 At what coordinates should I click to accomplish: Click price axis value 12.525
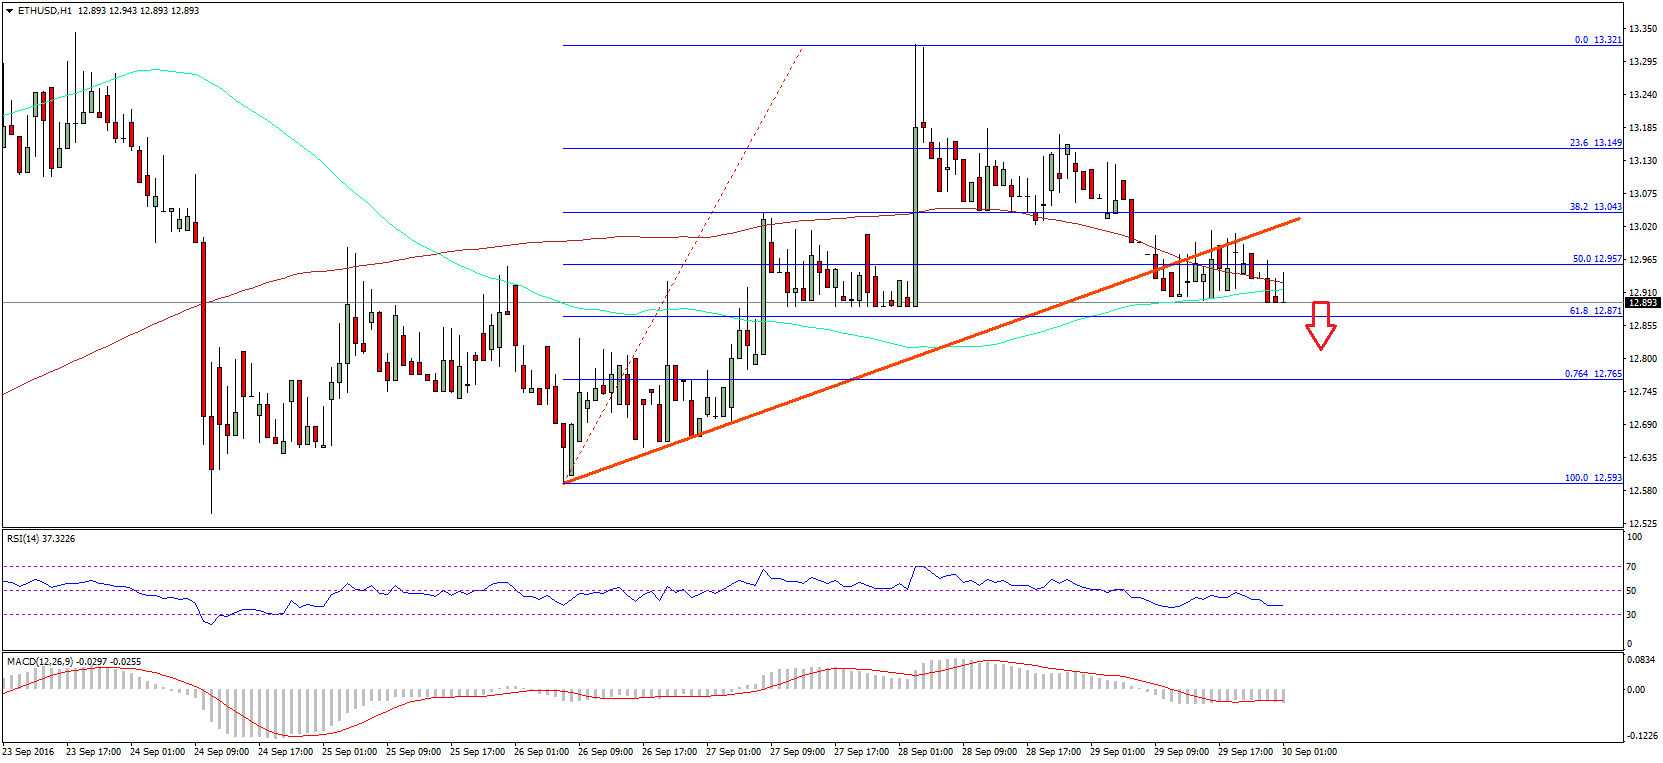[1643, 524]
